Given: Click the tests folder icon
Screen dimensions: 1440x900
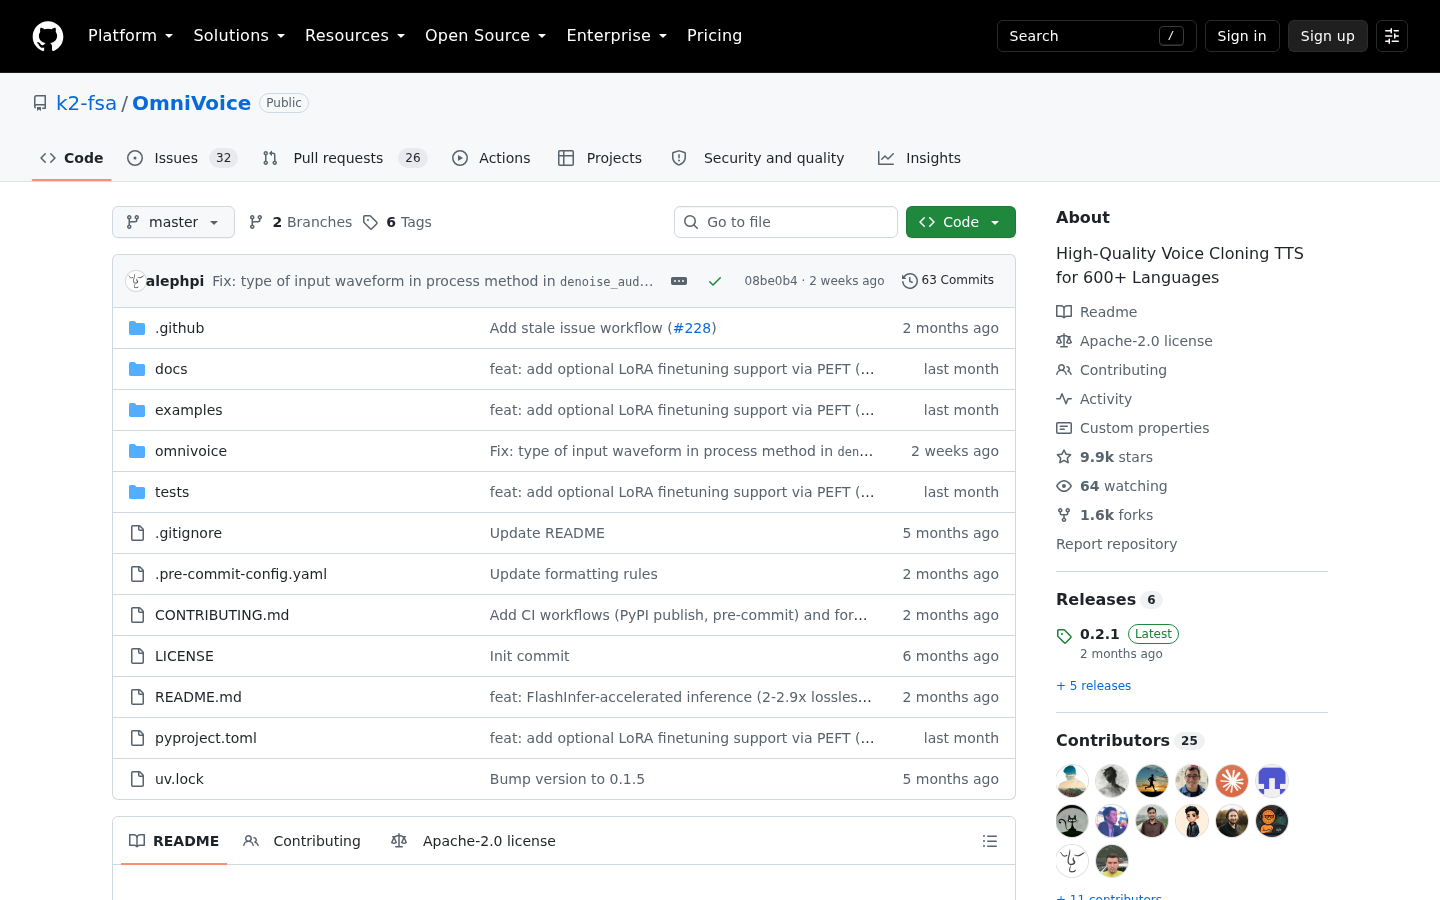Looking at the screenshot, I should click(x=137, y=492).
